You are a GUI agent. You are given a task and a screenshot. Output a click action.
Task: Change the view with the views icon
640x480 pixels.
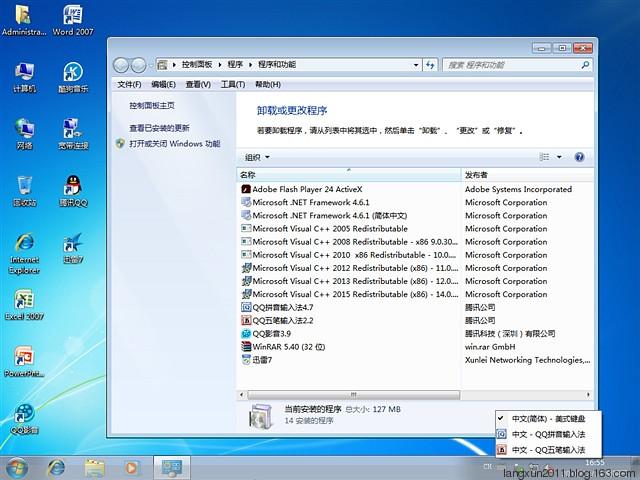[x=544, y=157]
